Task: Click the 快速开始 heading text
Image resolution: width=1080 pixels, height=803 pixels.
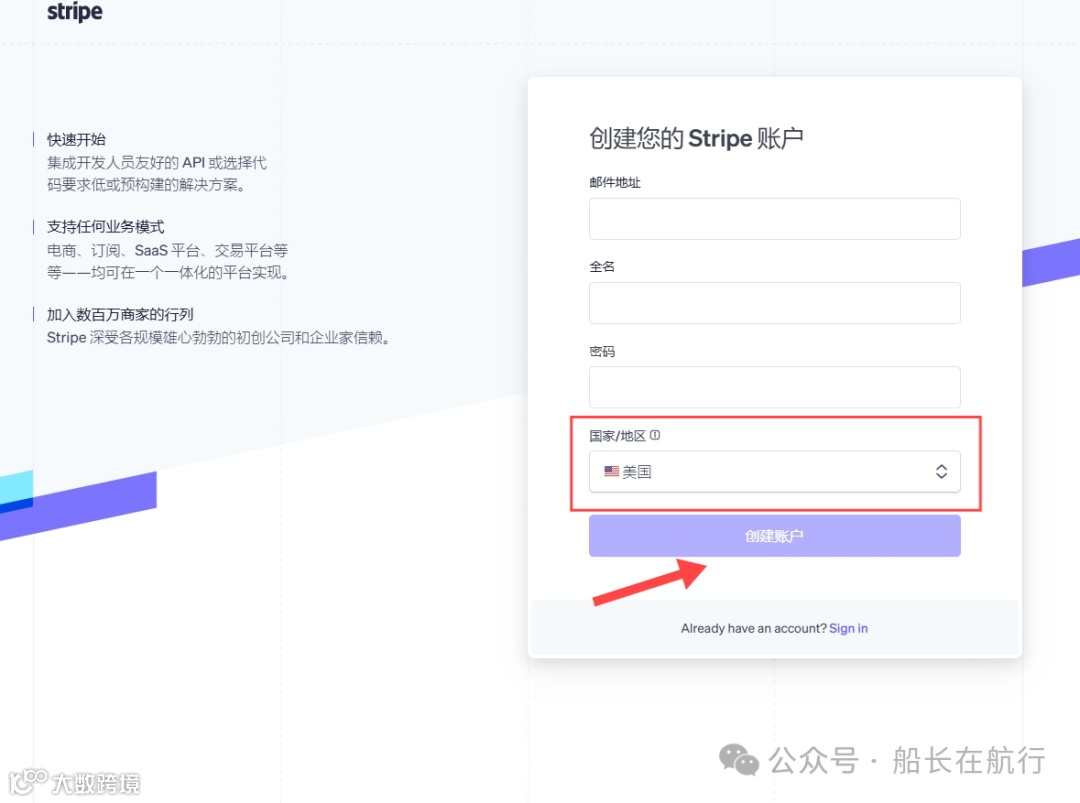Action: (76, 140)
